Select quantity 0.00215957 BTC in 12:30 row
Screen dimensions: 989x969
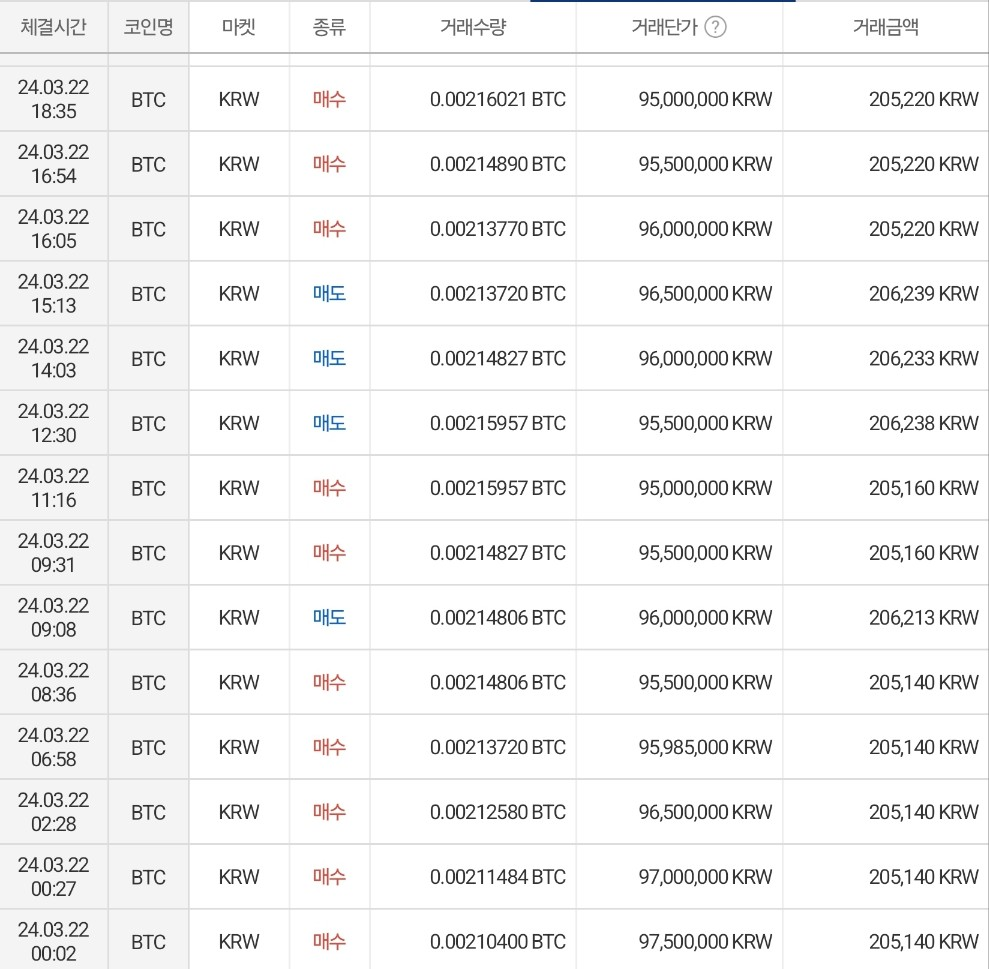498,423
